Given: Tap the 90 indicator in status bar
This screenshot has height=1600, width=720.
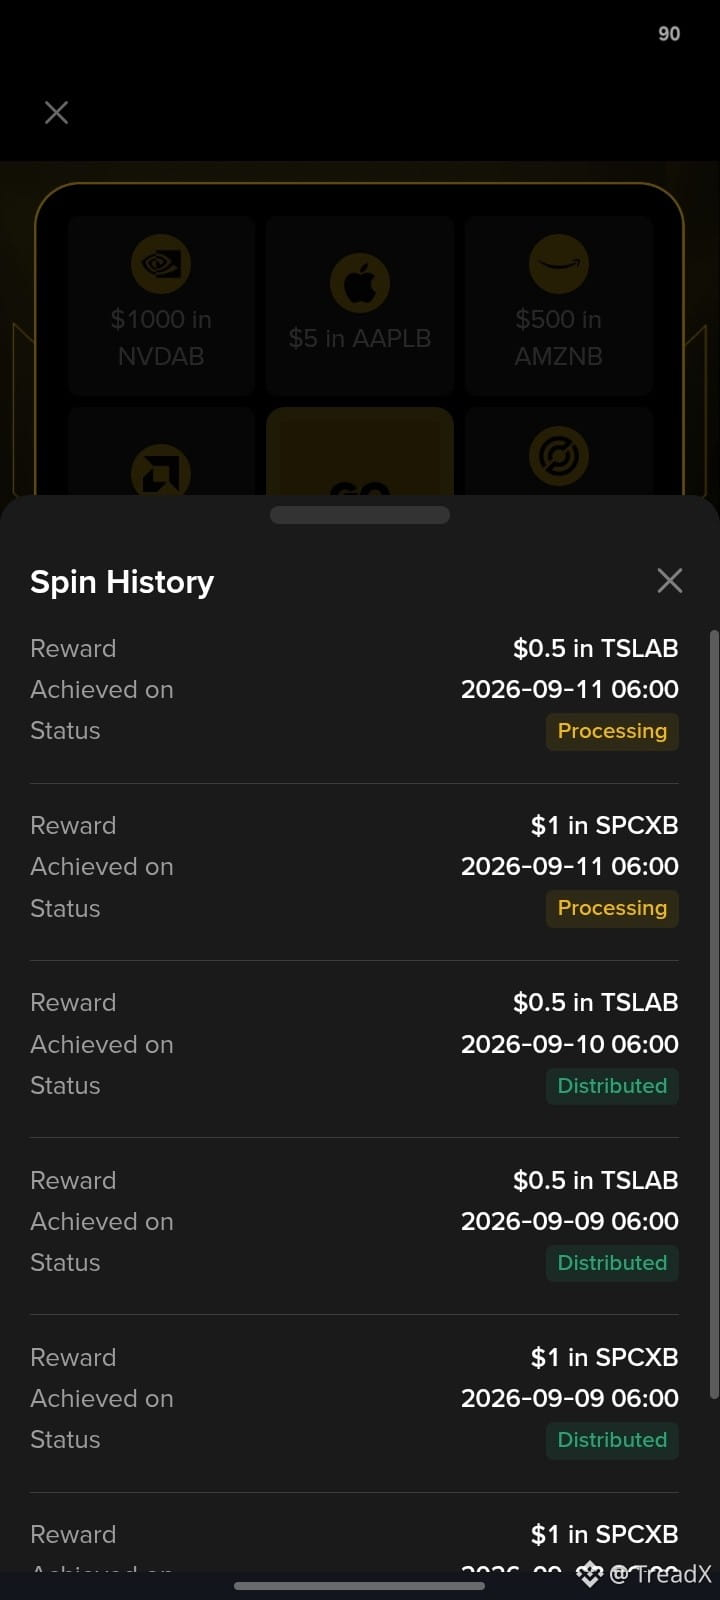Looking at the screenshot, I should tap(669, 34).
